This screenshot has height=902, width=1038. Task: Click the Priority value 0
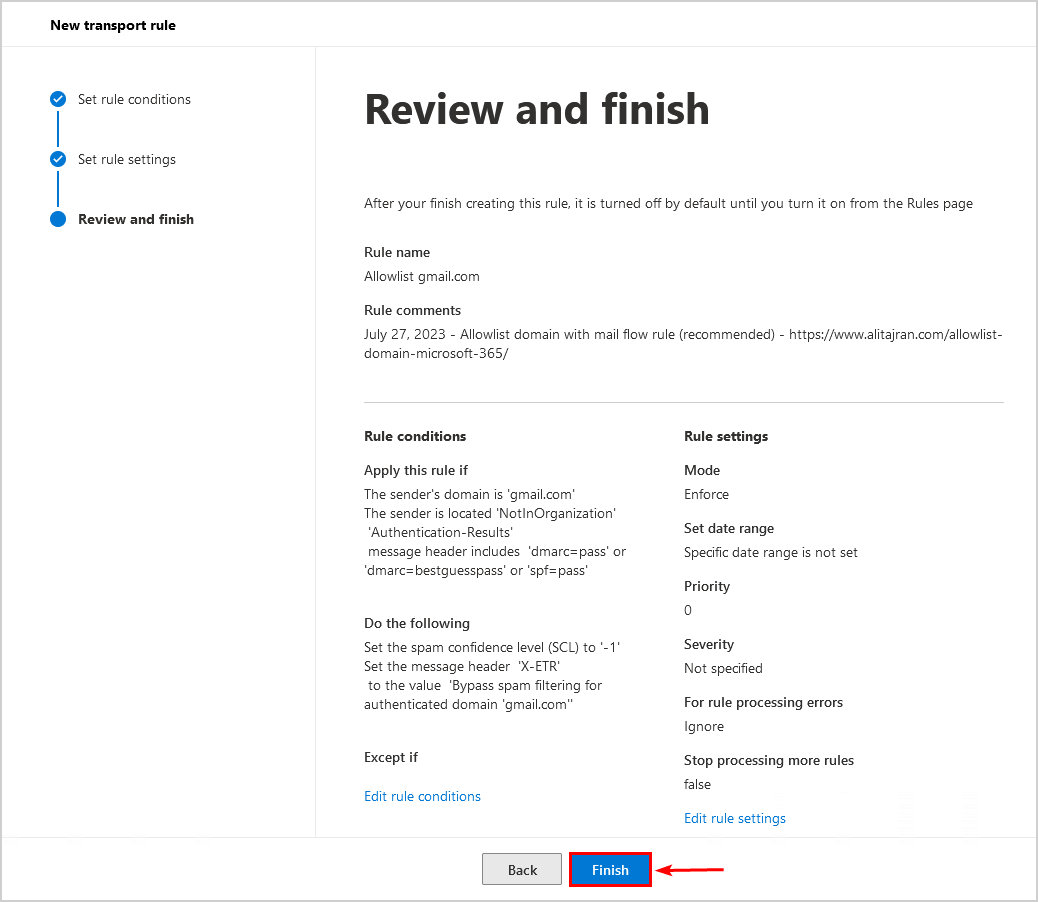(x=688, y=610)
